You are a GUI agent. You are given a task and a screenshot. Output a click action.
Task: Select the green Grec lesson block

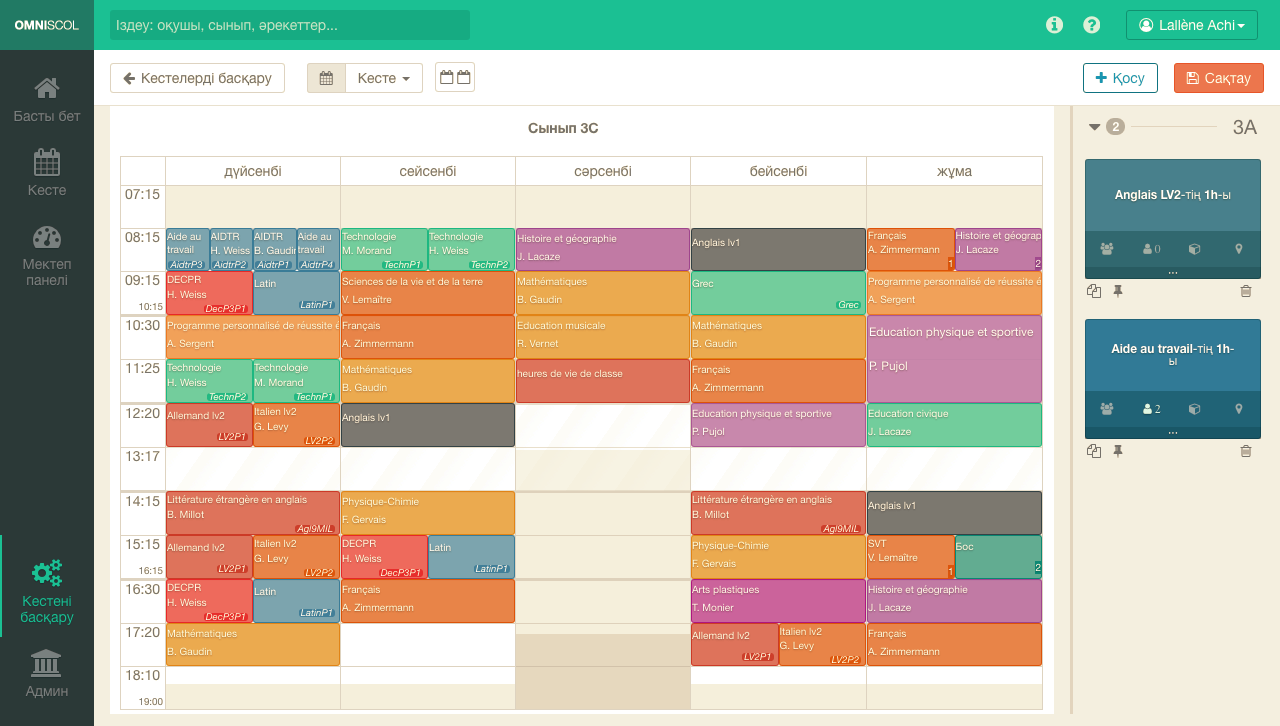tap(777, 293)
